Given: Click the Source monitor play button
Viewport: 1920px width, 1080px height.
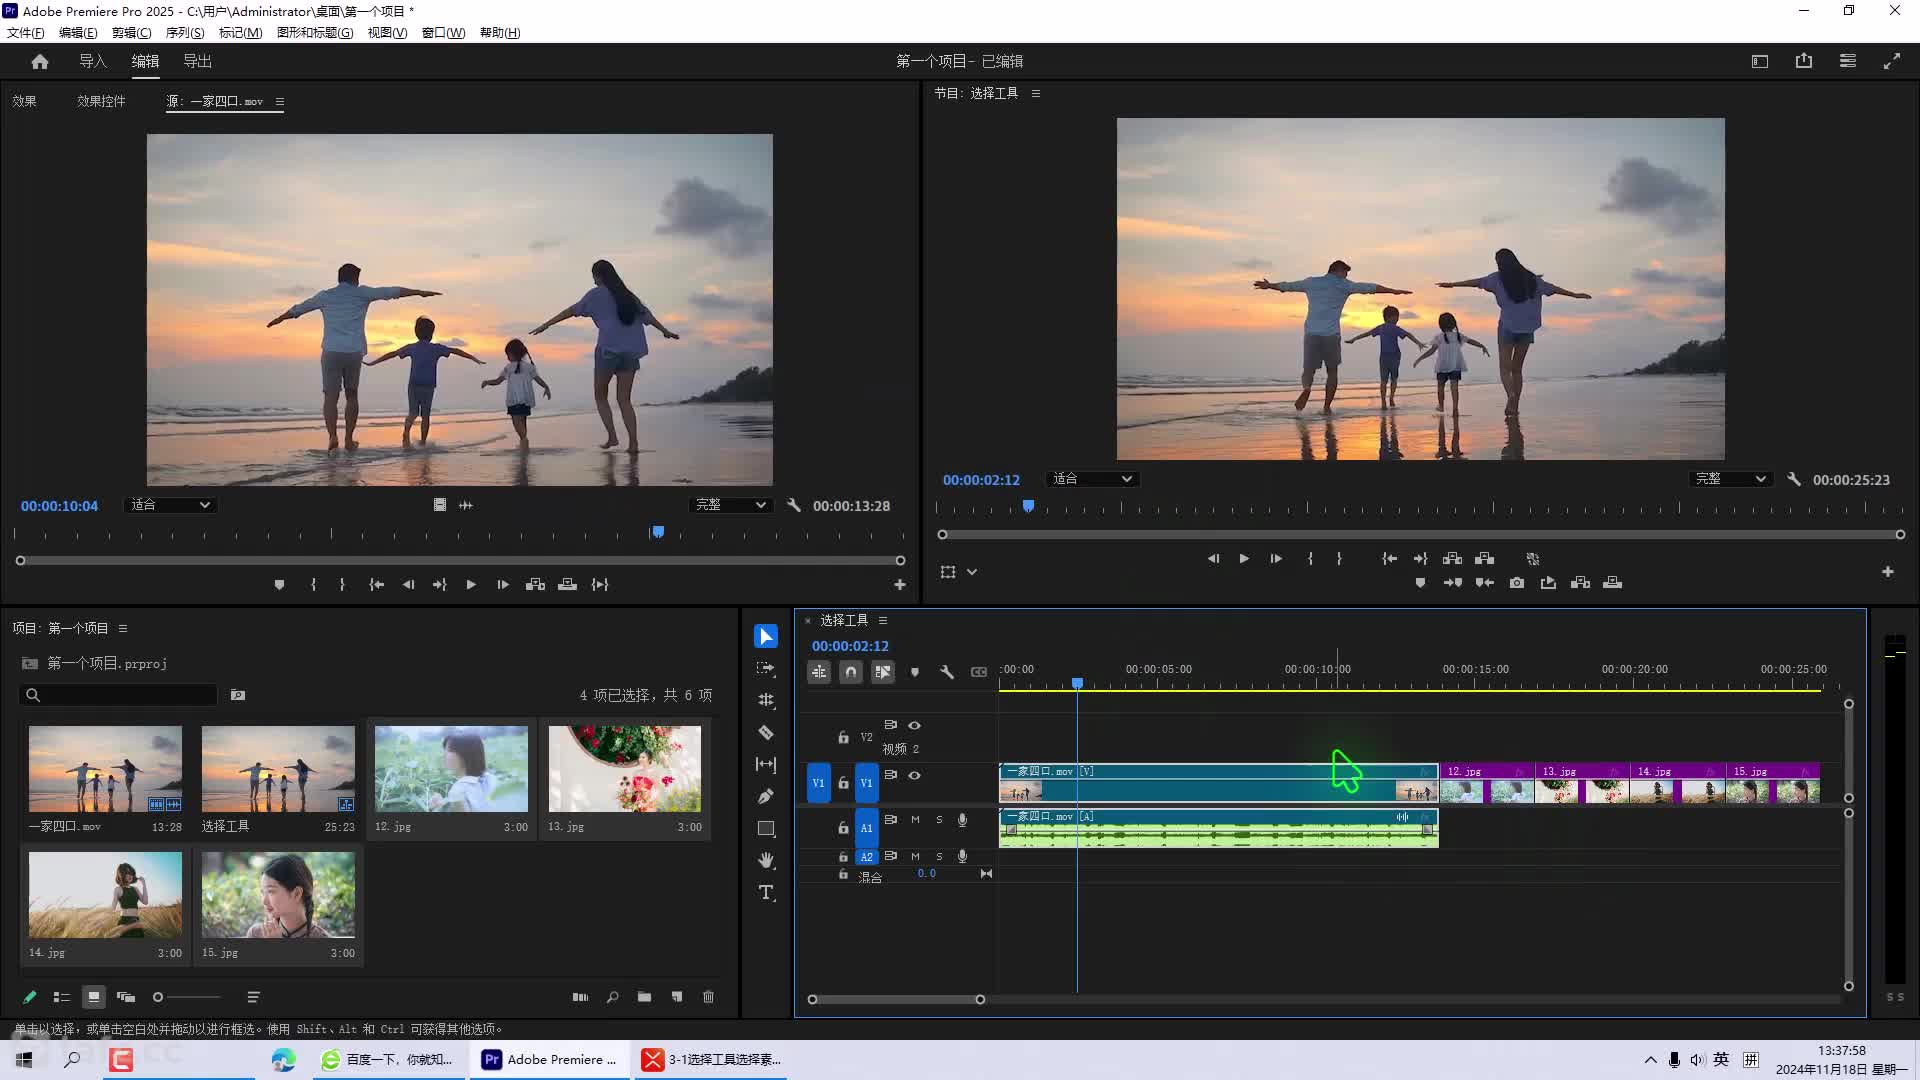Looking at the screenshot, I should tap(471, 585).
